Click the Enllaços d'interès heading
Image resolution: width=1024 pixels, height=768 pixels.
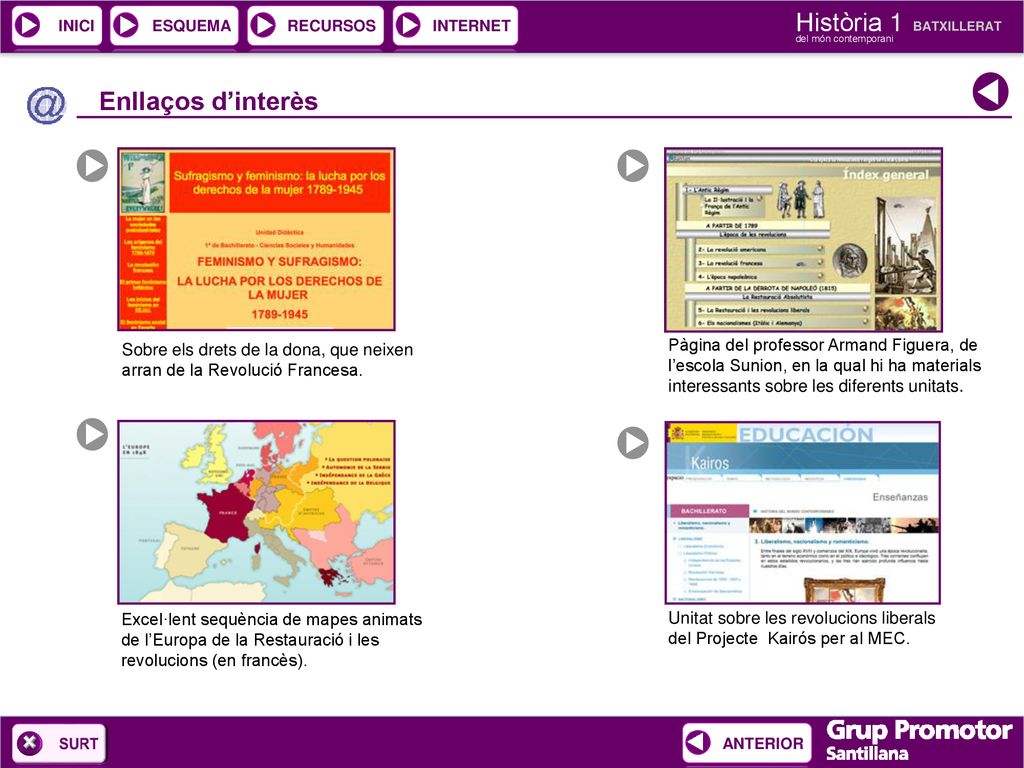pyautogui.click(x=208, y=101)
